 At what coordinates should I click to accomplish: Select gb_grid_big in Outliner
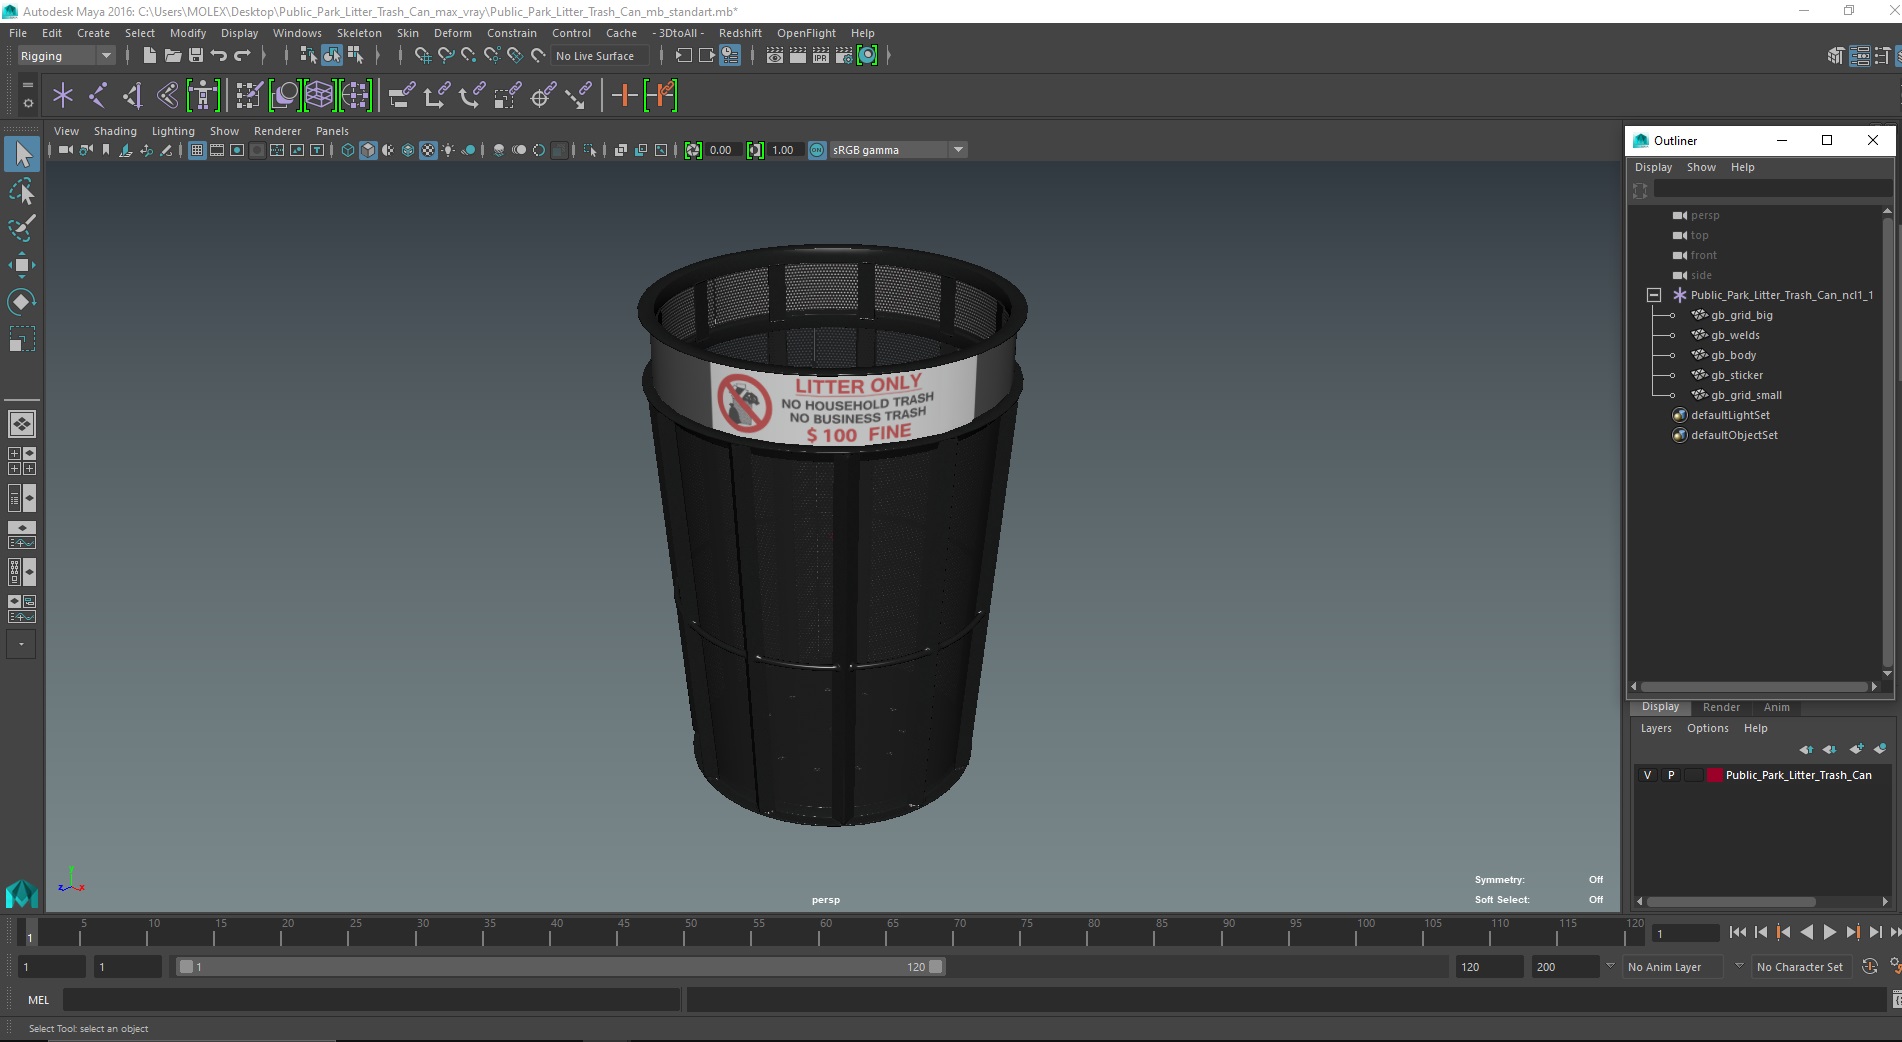click(1741, 315)
